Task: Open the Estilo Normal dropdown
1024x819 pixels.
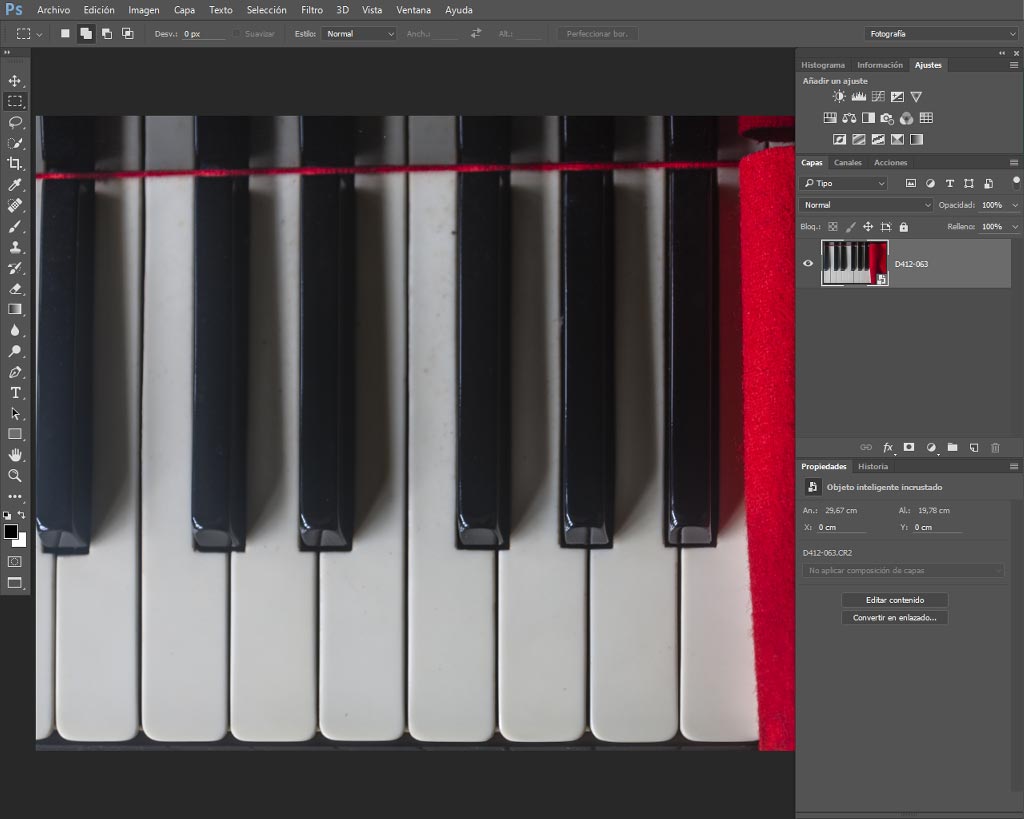Action: point(359,34)
